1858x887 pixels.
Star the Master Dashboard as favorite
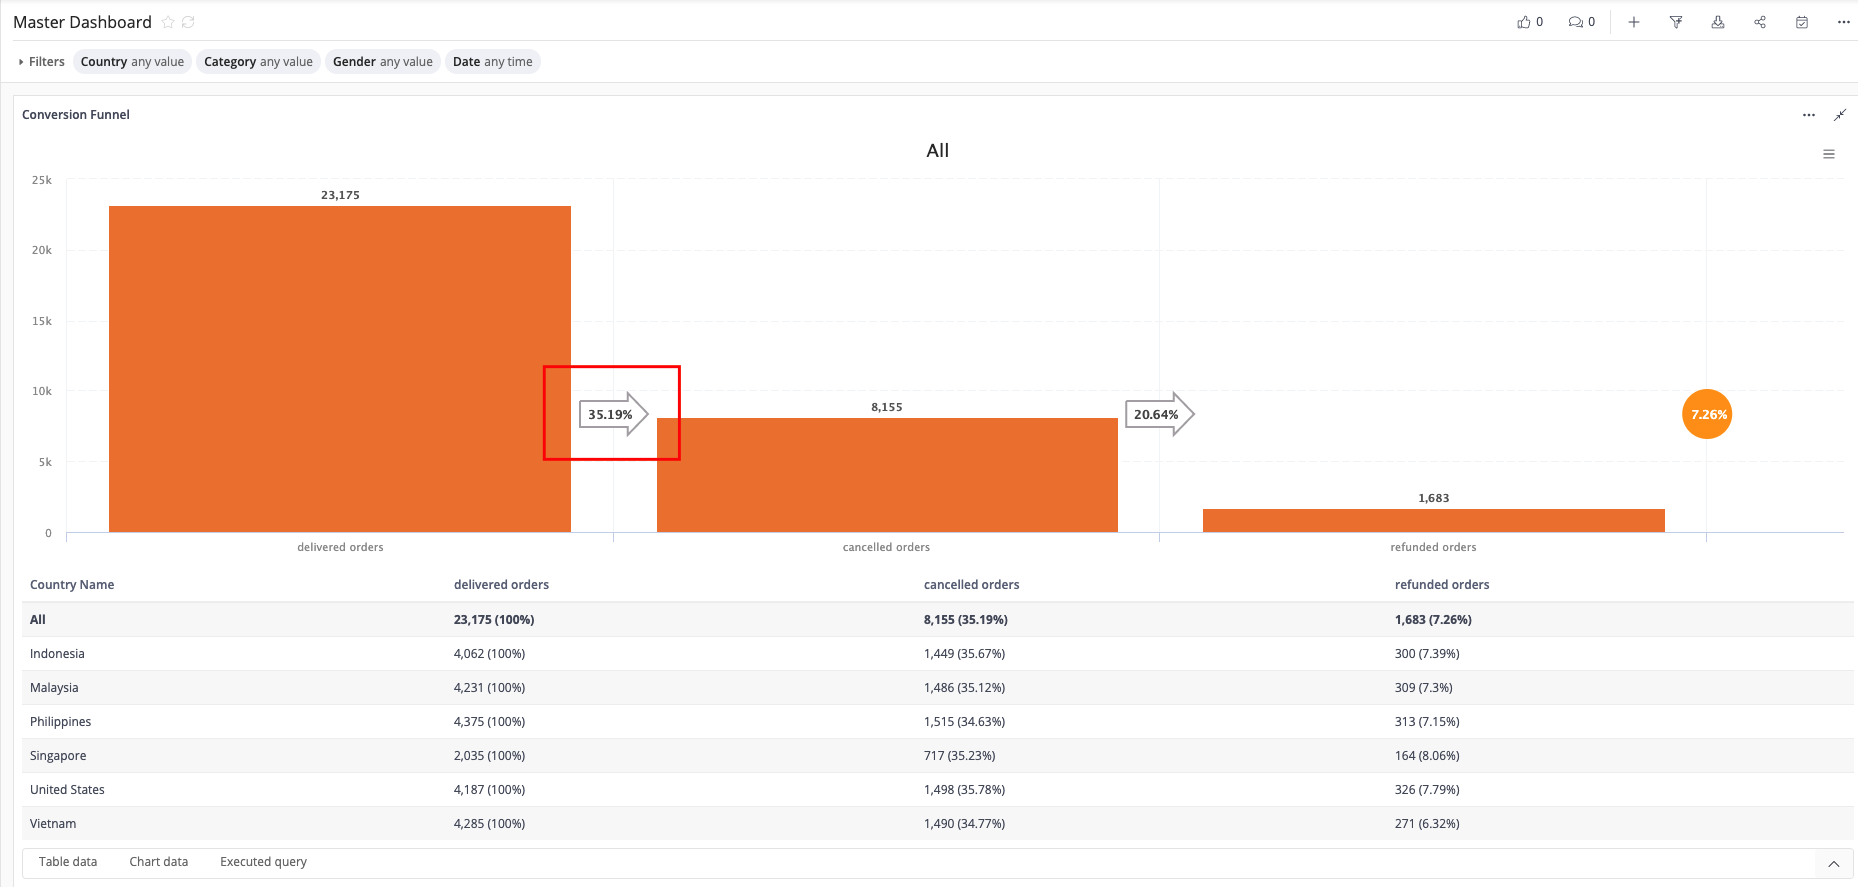(168, 22)
